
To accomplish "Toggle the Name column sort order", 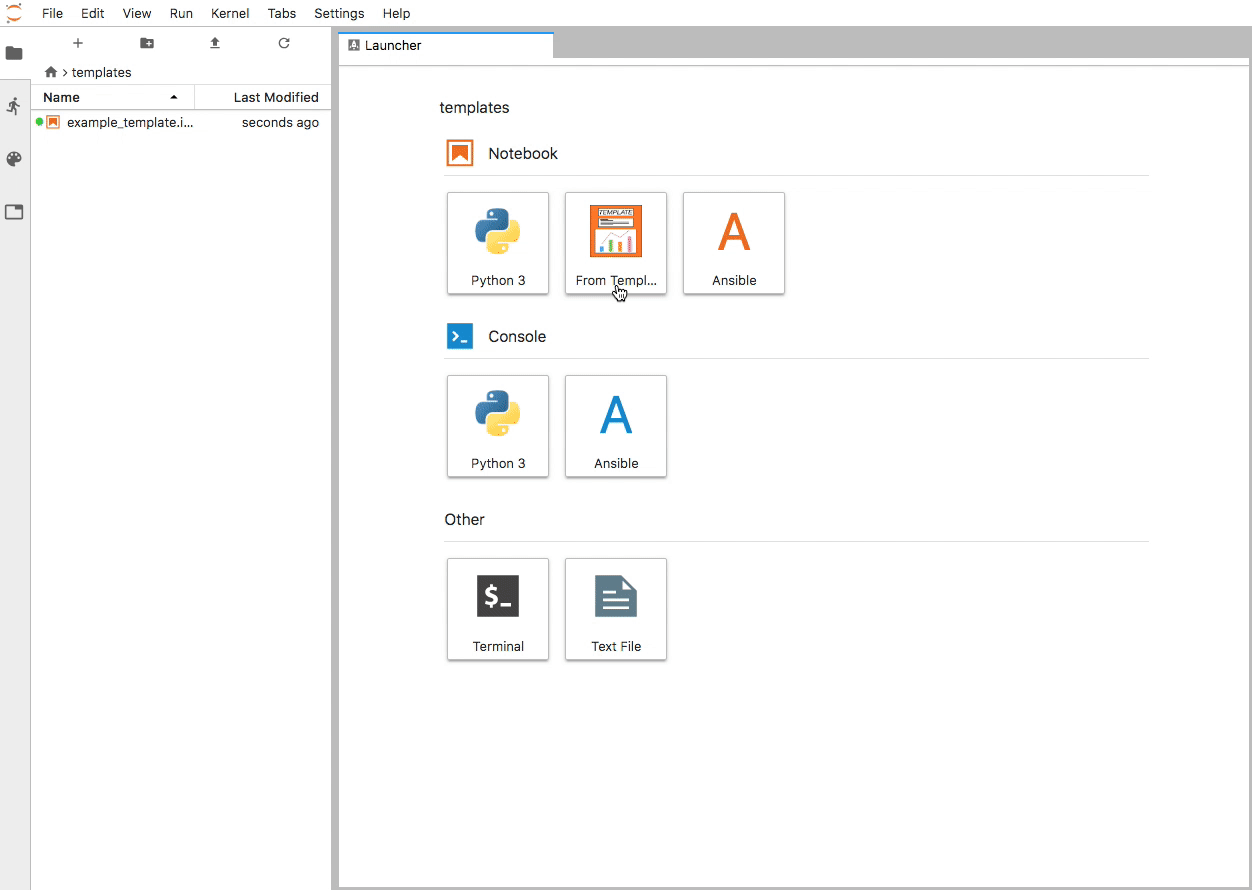I will tap(60, 97).
